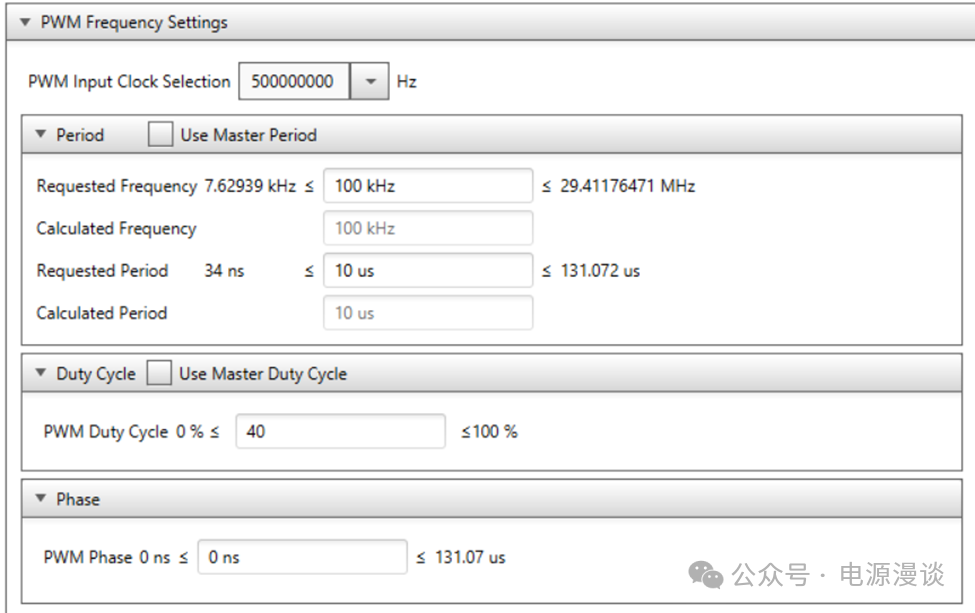Click the PWM Input Clock value field
The image size is (975, 613).
tap(294, 82)
